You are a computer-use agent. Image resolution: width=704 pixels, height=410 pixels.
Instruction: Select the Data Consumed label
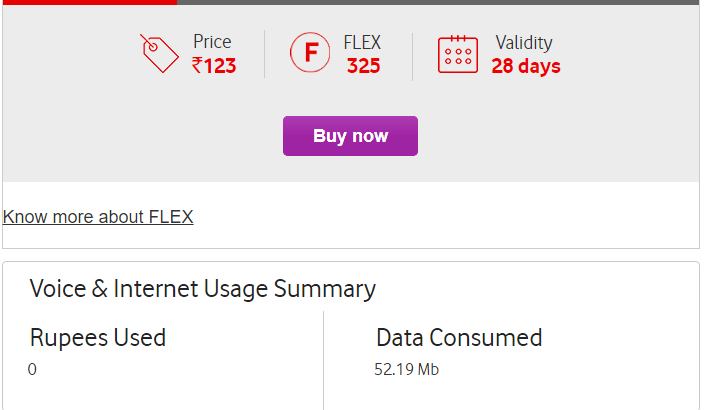pyautogui.click(x=459, y=338)
